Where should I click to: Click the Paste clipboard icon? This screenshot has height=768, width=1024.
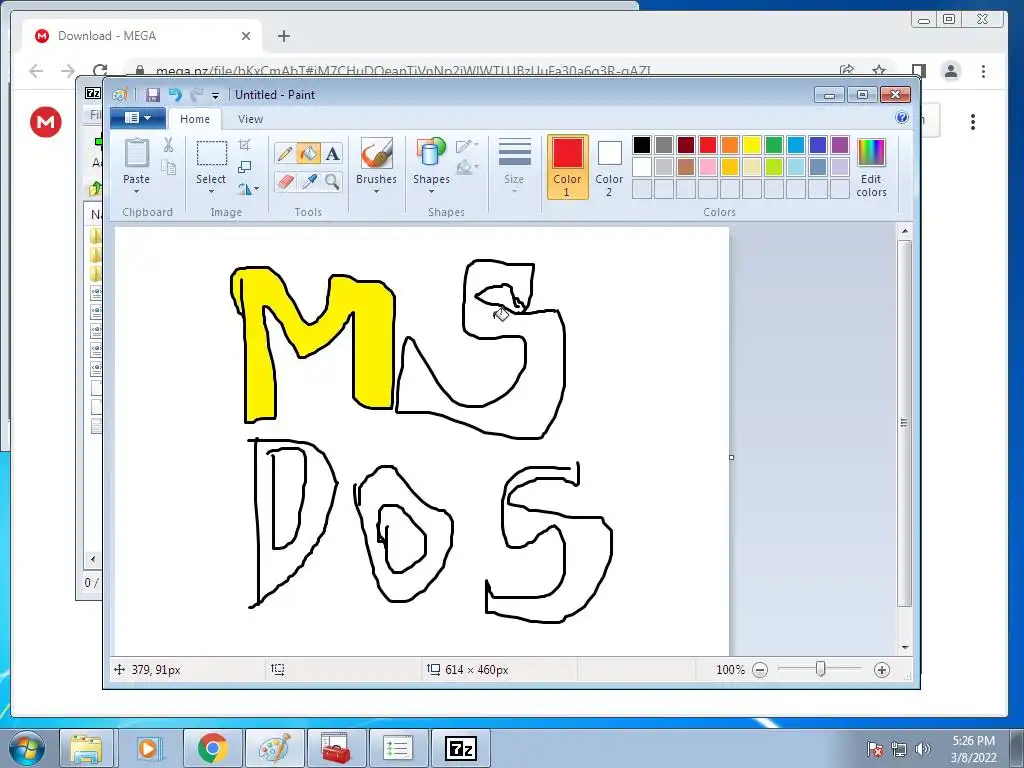136,153
